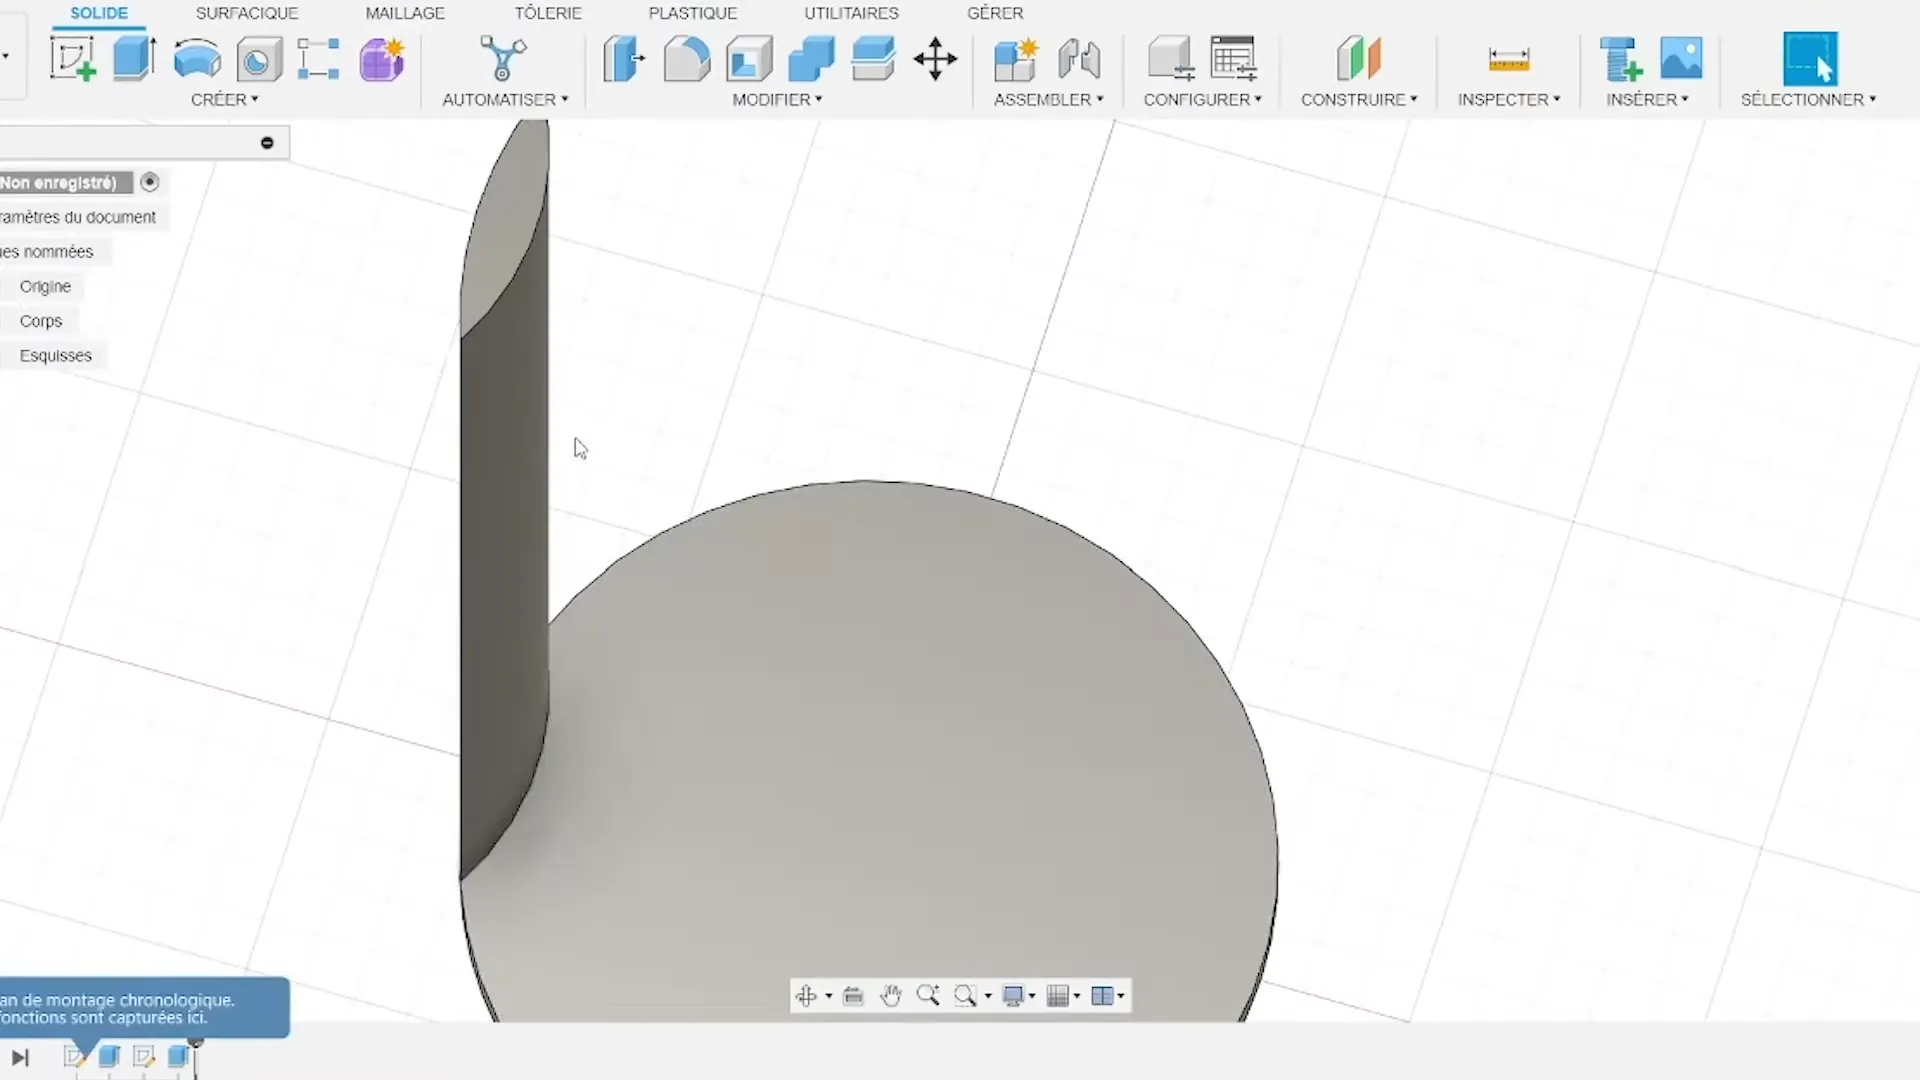
Task: Click the Insert Derive icon
Action: tap(1620, 59)
